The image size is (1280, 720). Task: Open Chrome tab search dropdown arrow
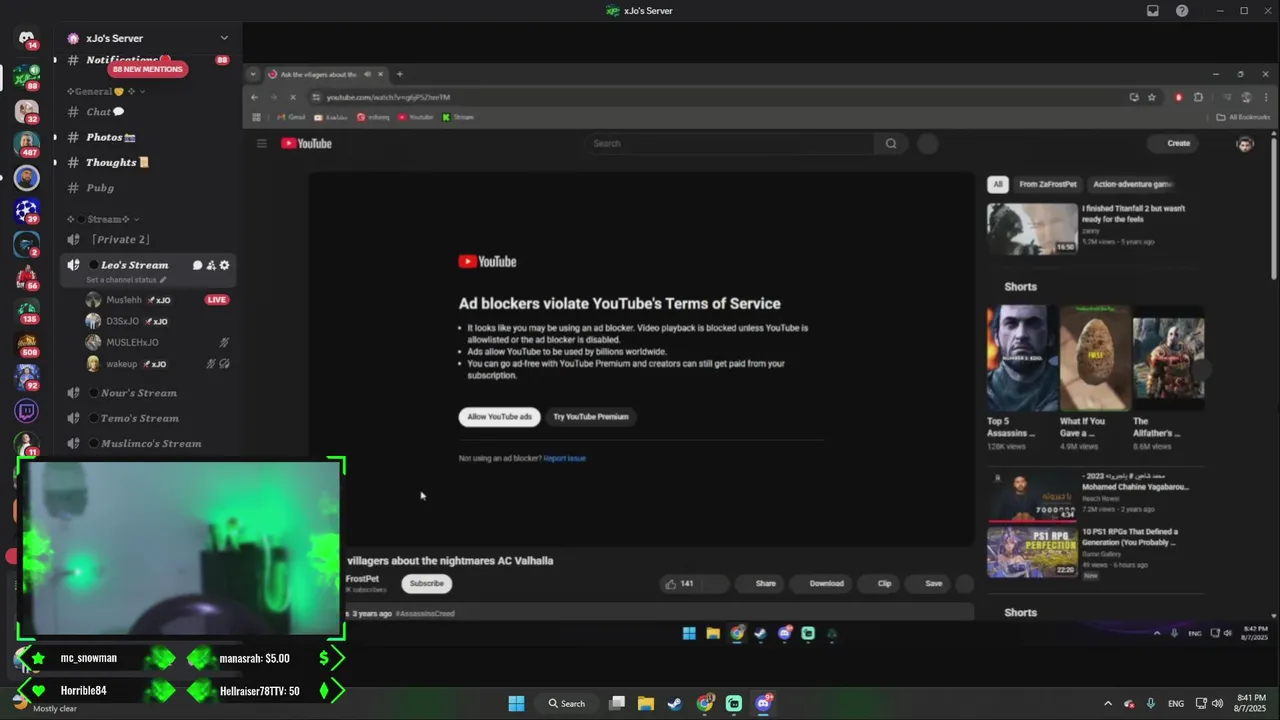[x=253, y=74]
